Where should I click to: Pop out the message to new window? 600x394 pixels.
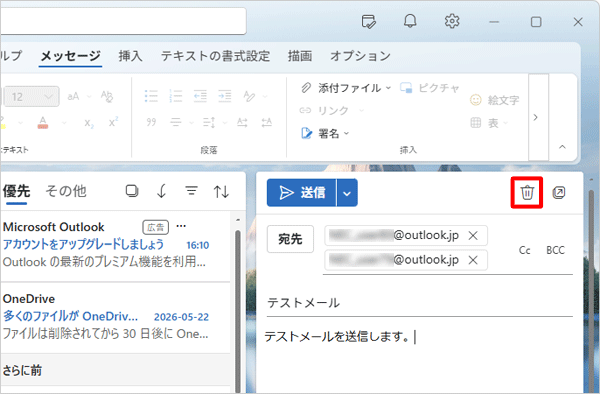(559, 192)
